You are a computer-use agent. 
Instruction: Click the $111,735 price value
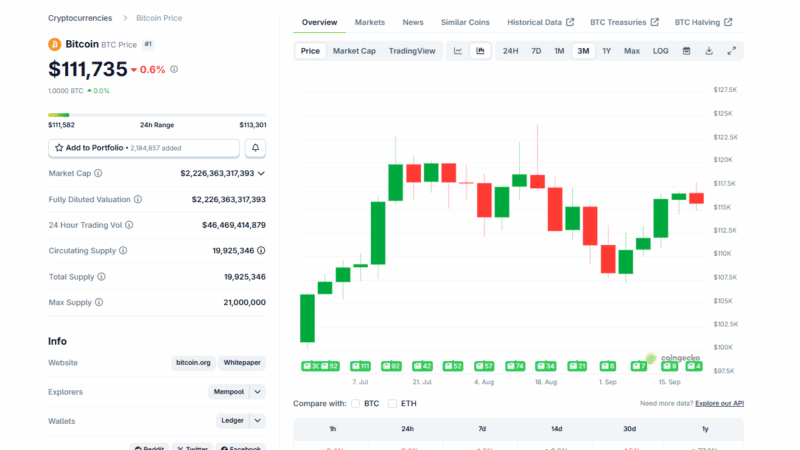[x=88, y=69]
